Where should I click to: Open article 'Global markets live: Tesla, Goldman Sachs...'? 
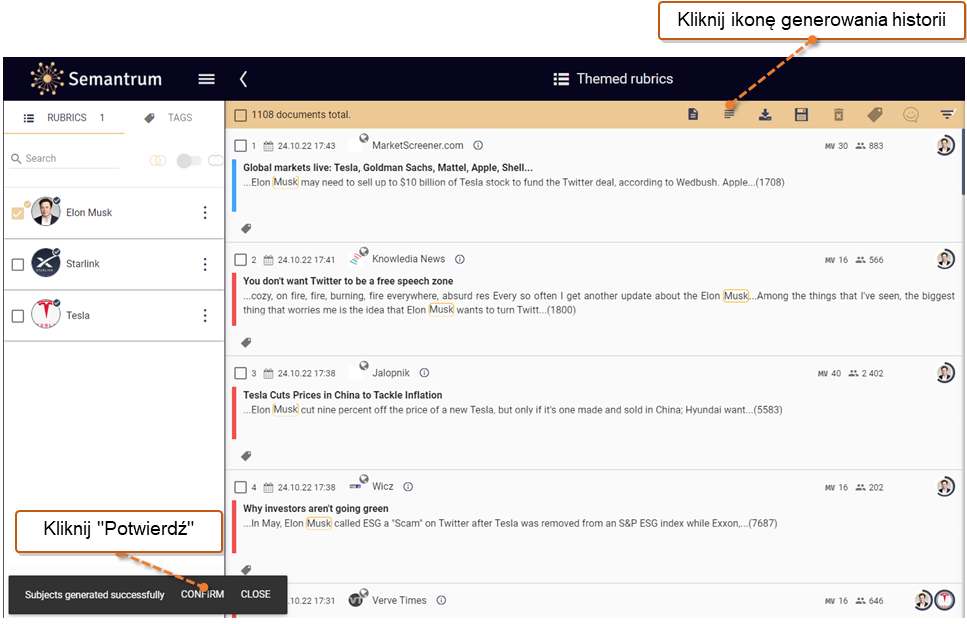point(388,167)
